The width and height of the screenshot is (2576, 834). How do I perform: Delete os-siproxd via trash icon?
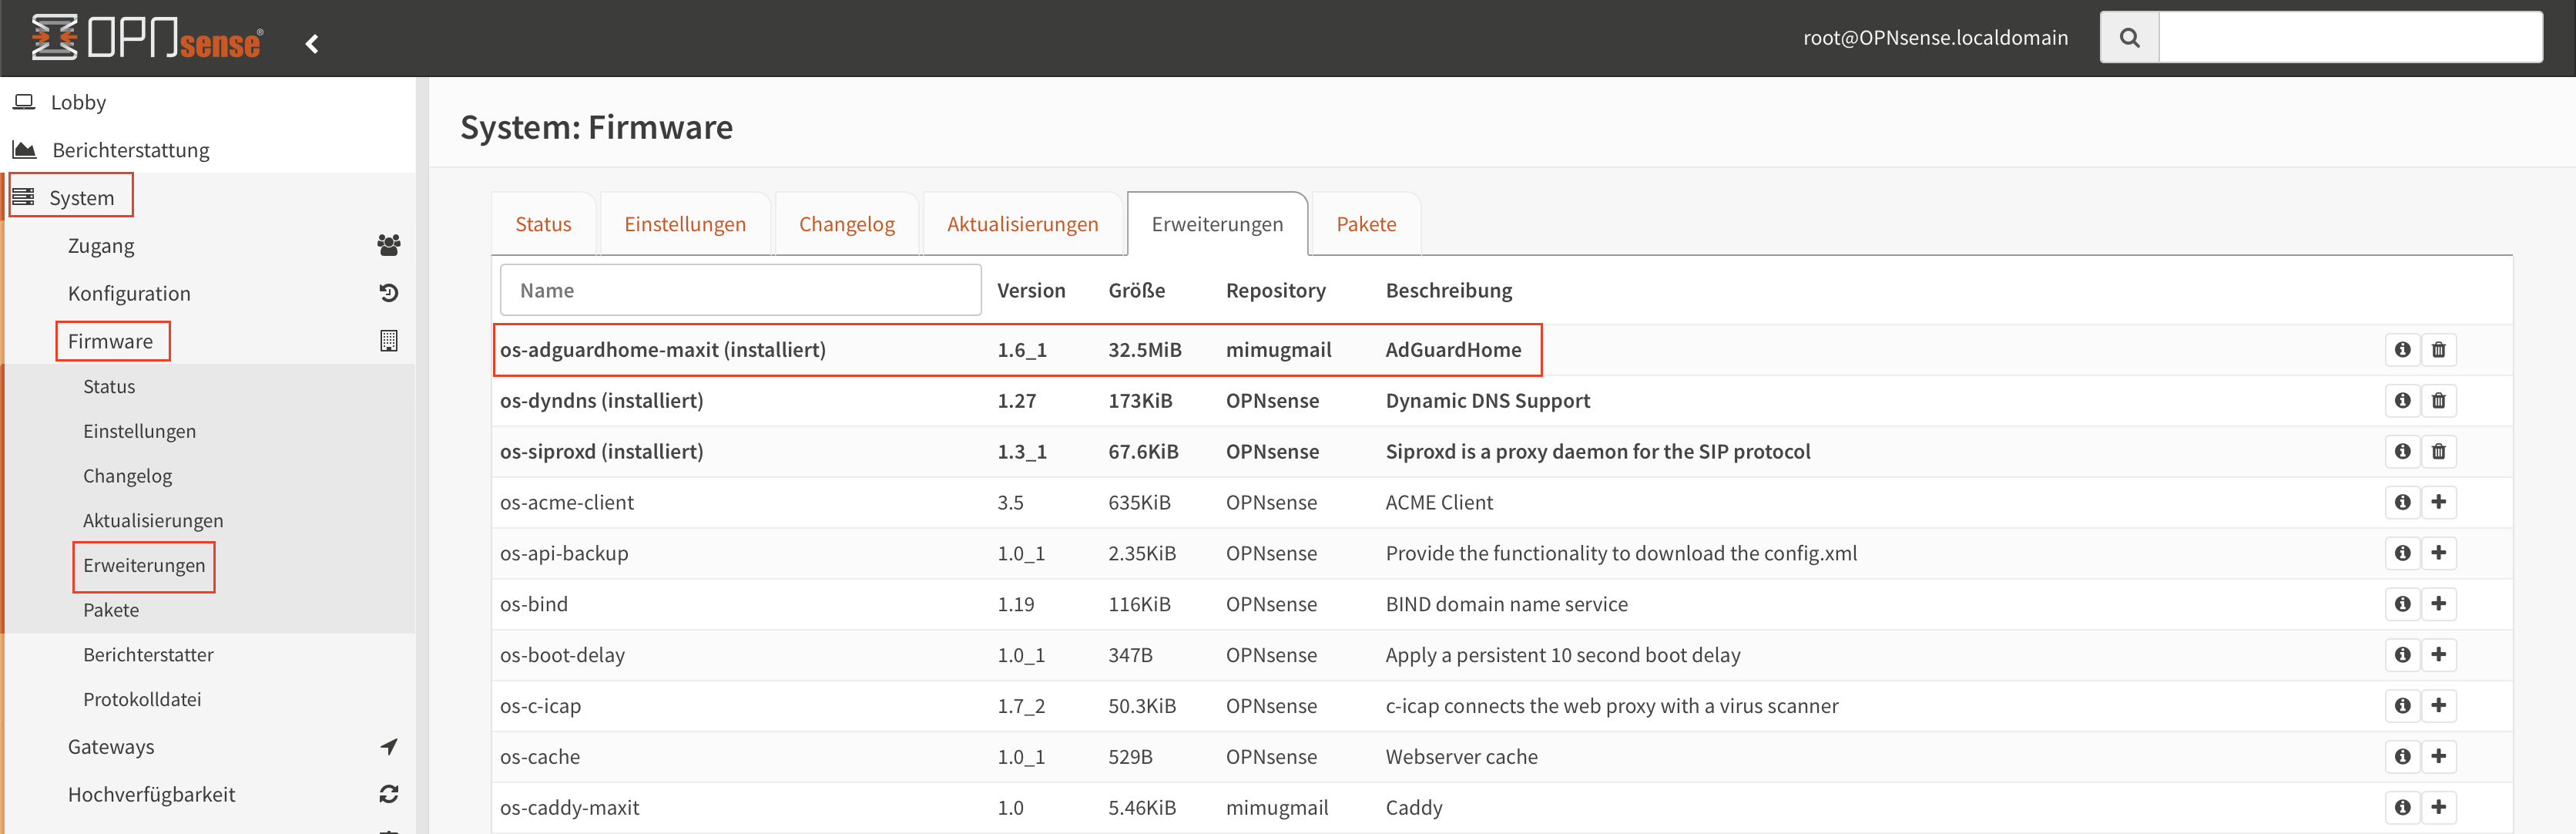pyautogui.click(x=2438, y=452)
